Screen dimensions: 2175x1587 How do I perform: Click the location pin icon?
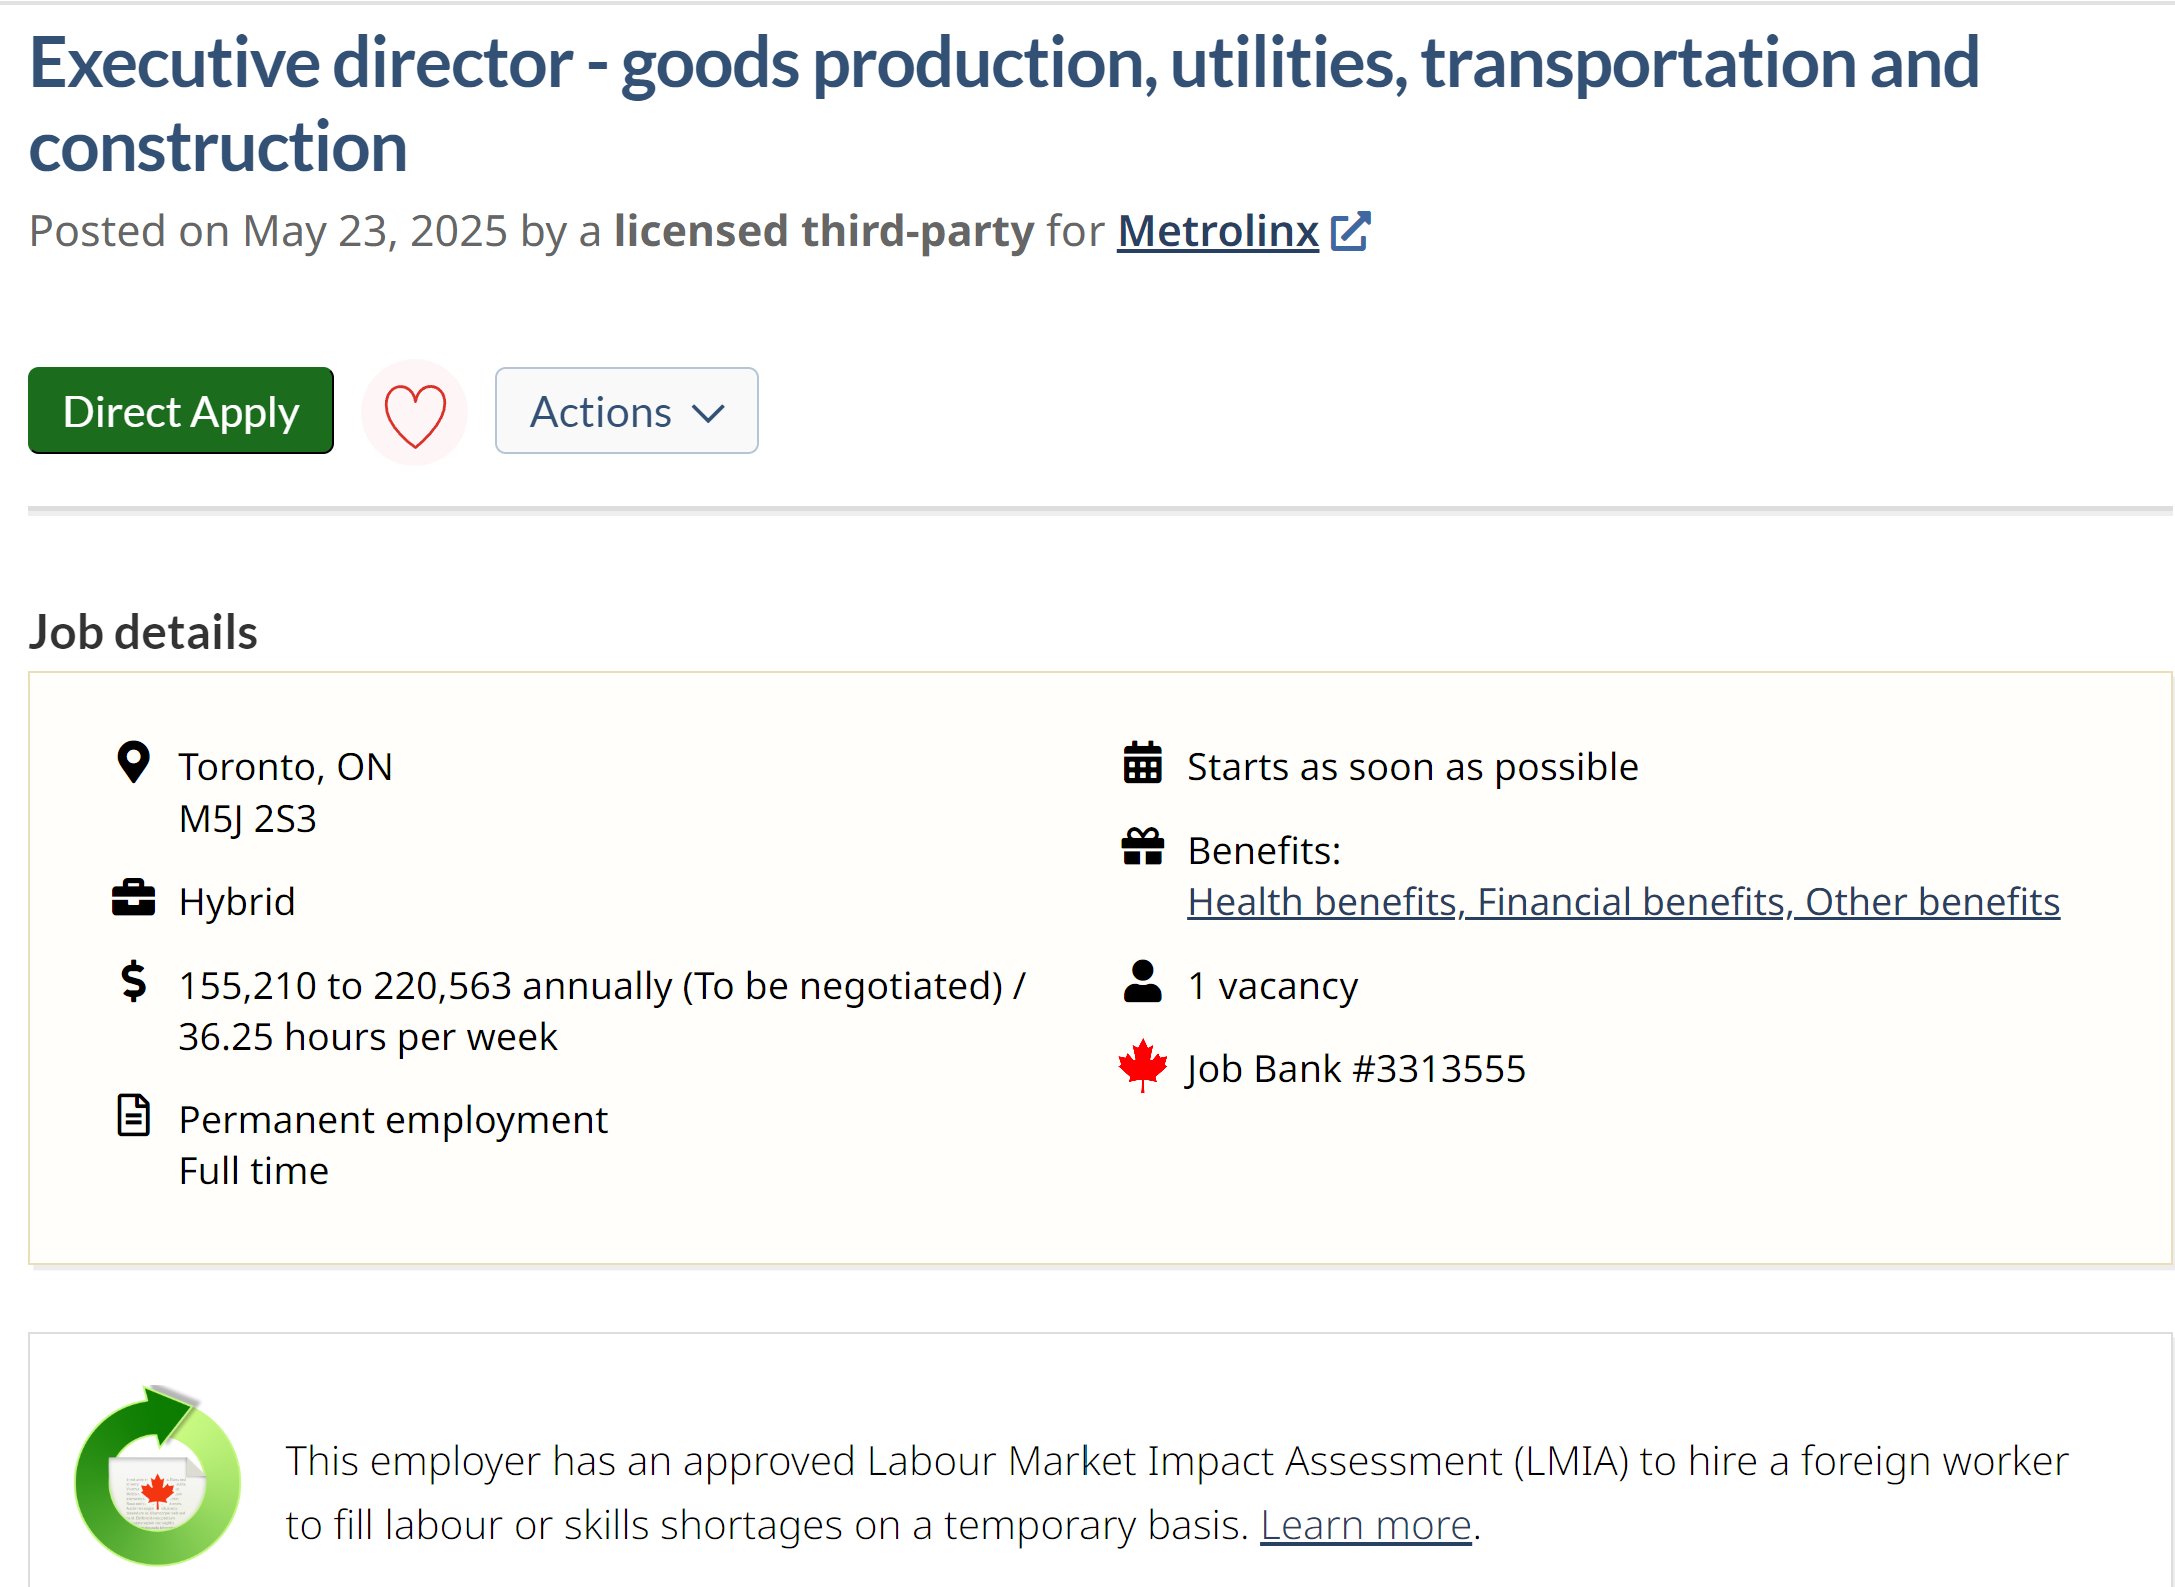tap(133, 763)
